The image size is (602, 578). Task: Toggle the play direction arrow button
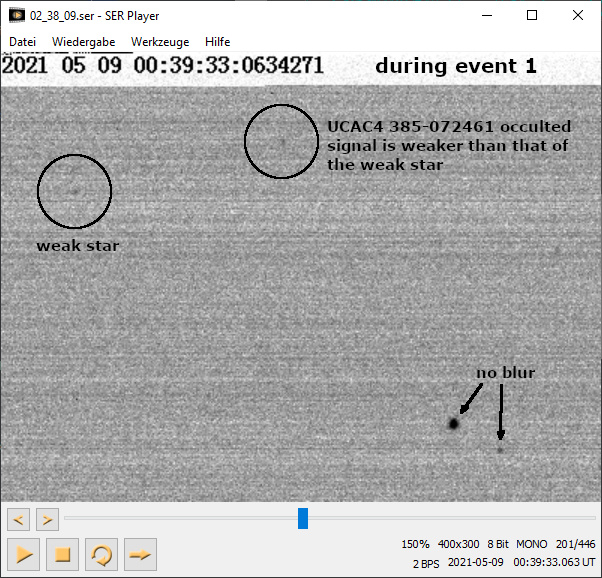(140, 553)
